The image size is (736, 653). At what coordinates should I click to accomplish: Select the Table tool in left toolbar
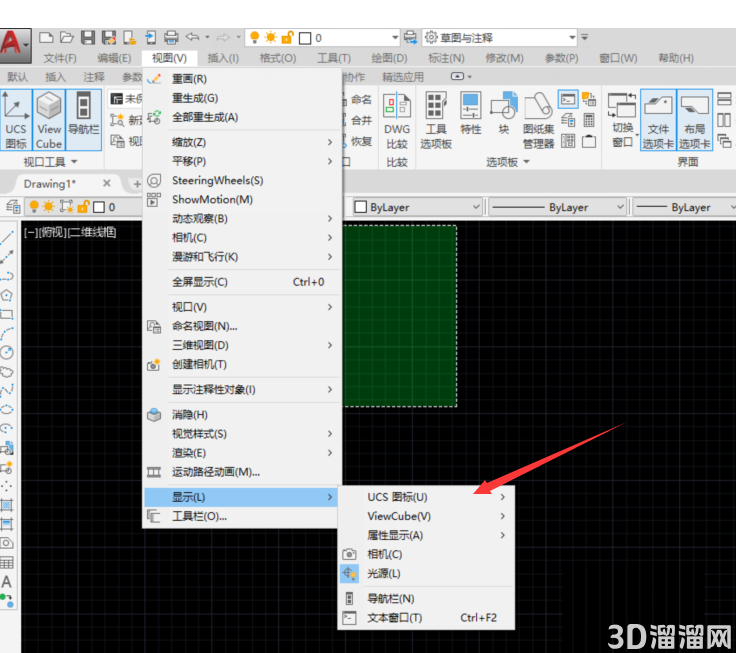tap(7, 562)
